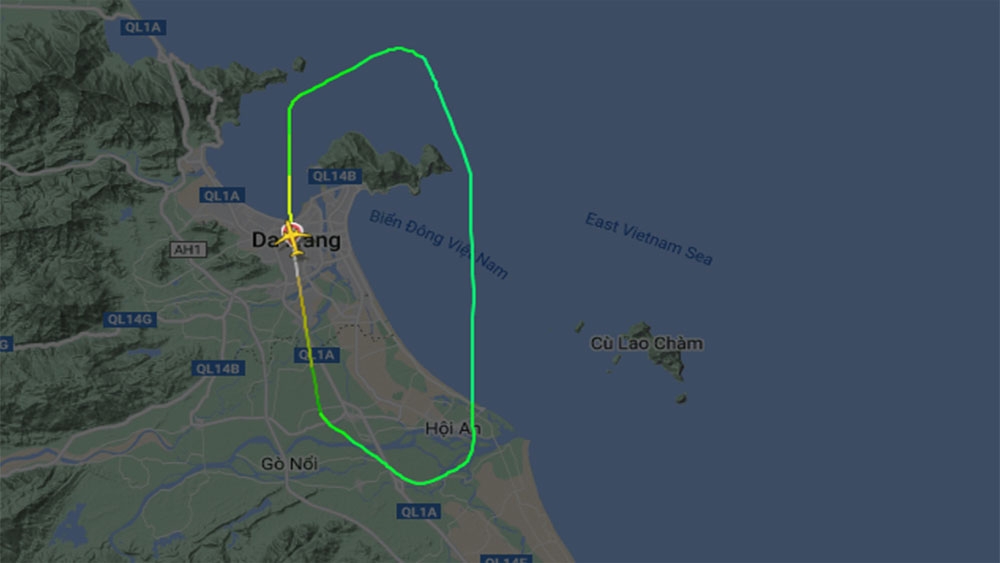Click the Biển Đông Việt Nam sea label
The height and width of the screenshot is (563, 1000).
click(x=439, y=245)
